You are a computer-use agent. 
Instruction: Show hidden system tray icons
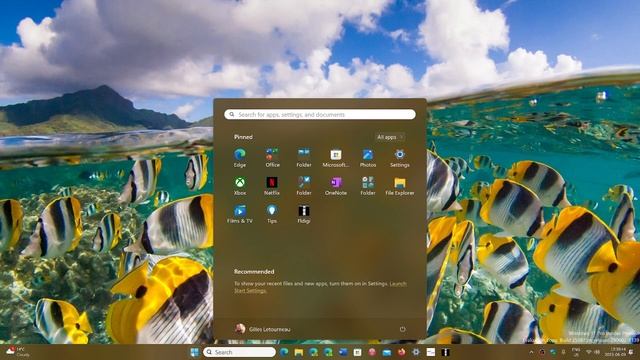tap(531, 352)
